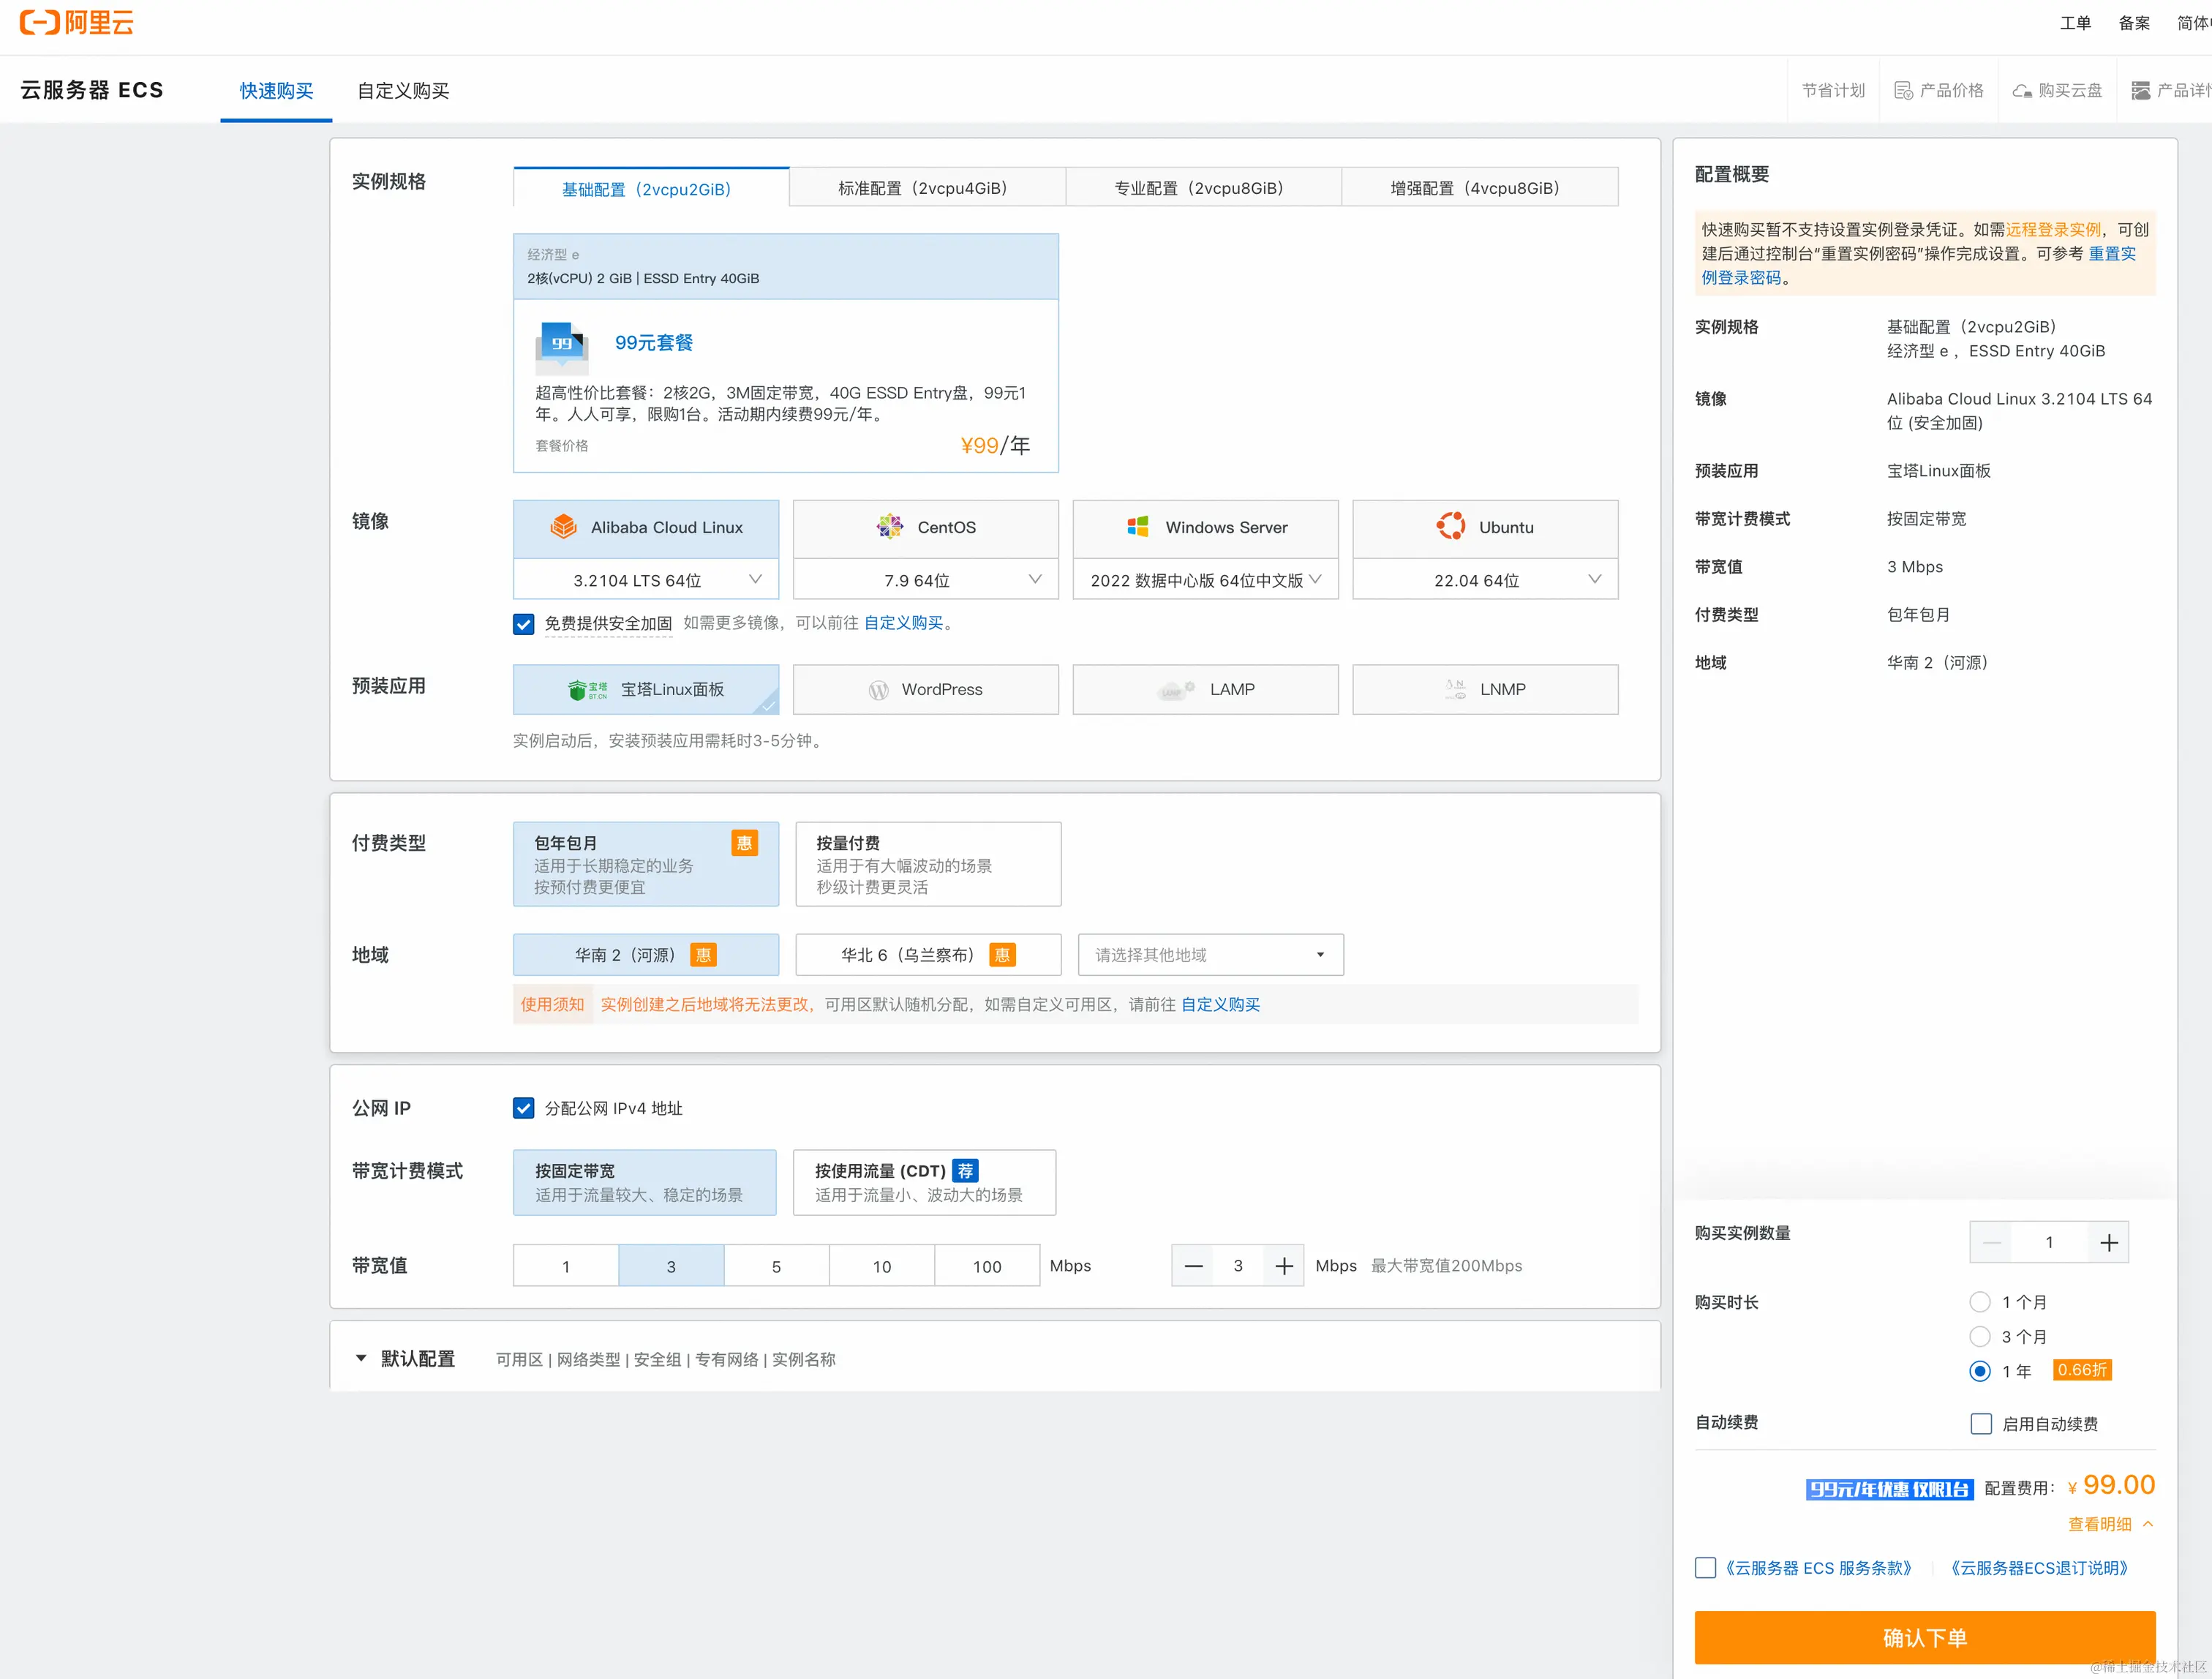
Task: Uncheck the free security hardening (免费提供安全加固) checkbox
Action: pos(523,624)
